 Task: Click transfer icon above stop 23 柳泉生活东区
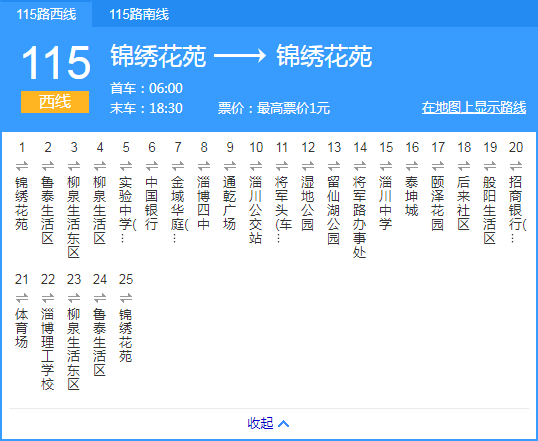click(x=74, y=298)
